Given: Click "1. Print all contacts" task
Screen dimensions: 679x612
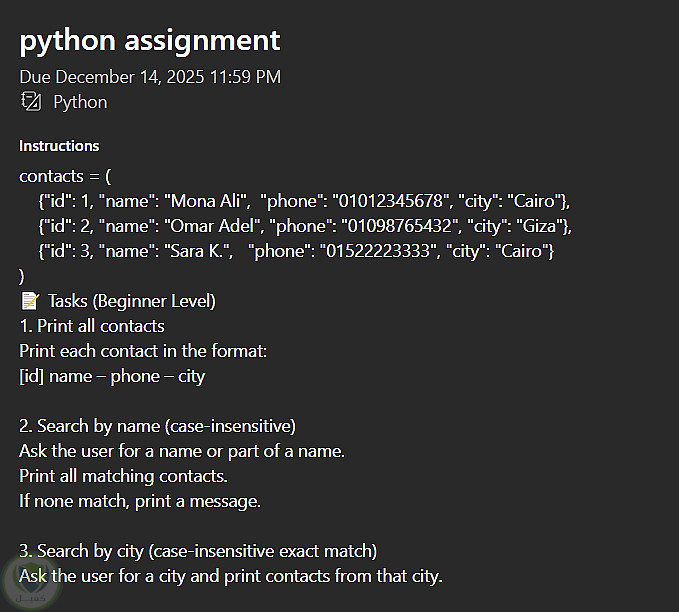Looking at the screenshot, I should click(92, 326).
